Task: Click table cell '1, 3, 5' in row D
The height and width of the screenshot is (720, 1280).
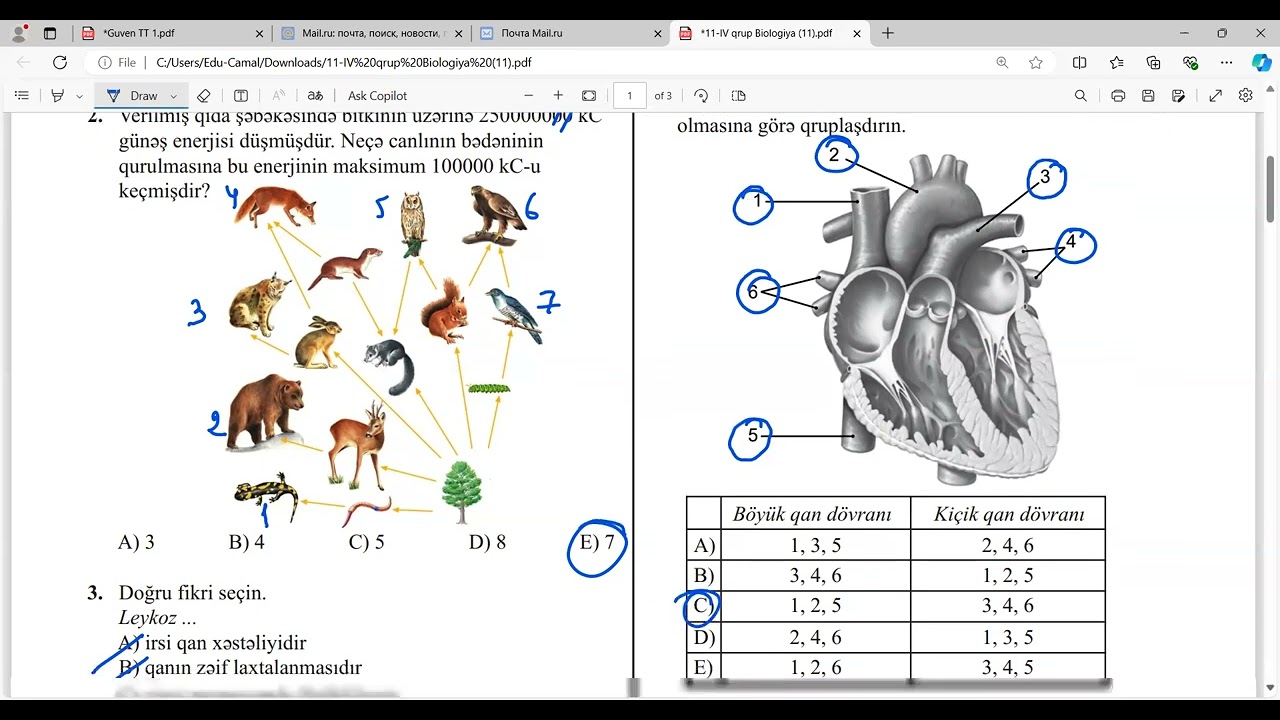Action: click(1008, 637)
